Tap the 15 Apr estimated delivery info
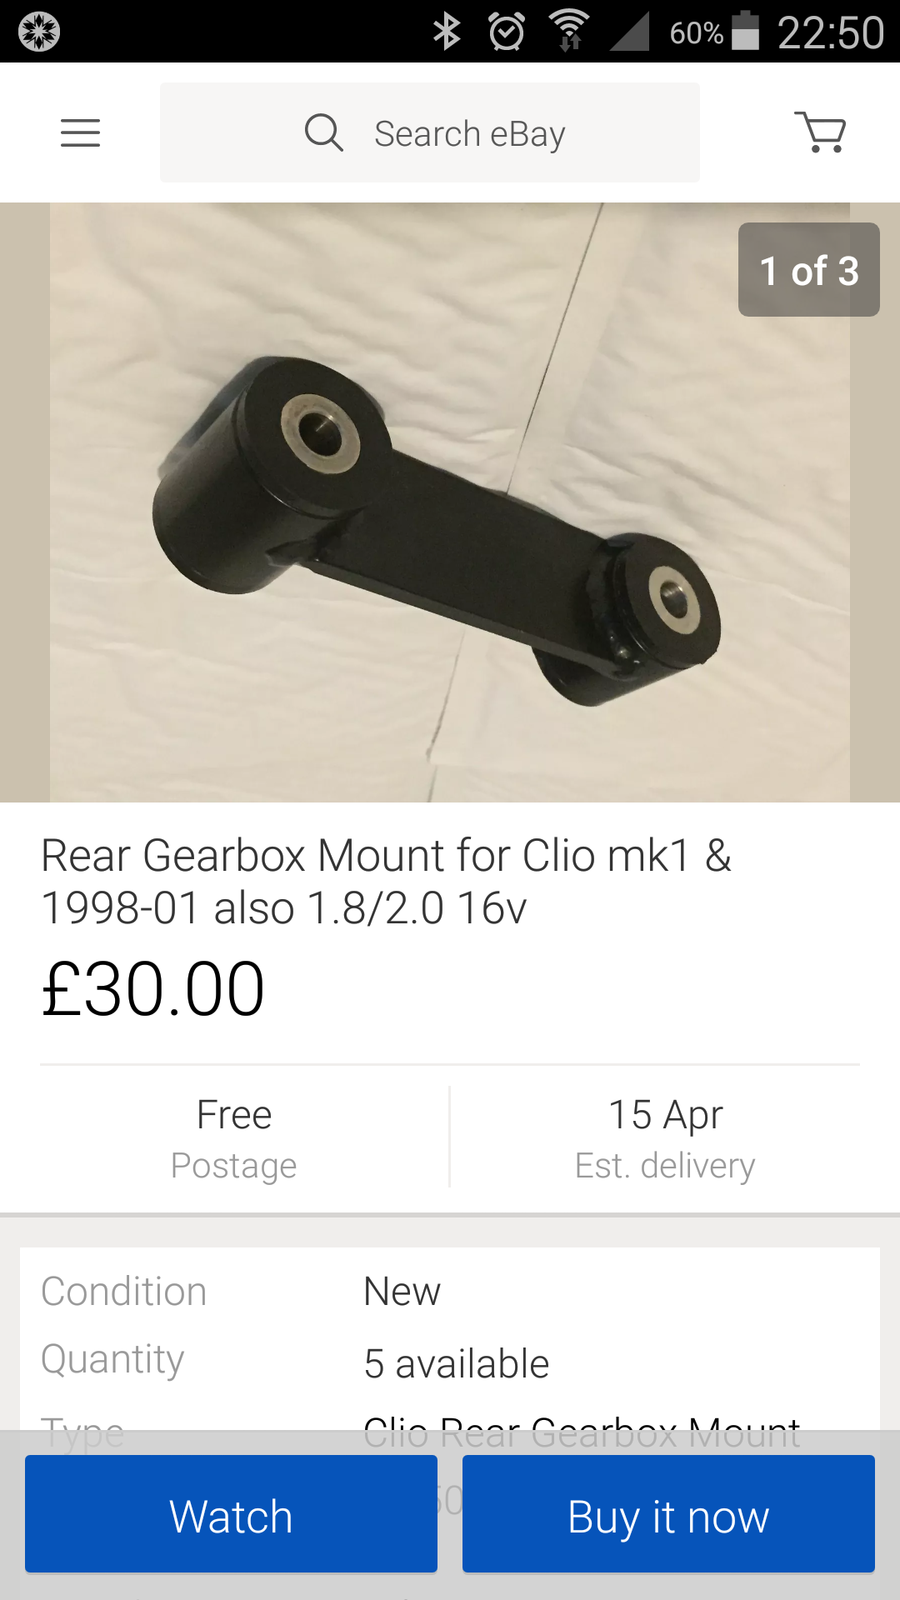The width and height of the screenshot is (900, 1600). point(665,1139)
